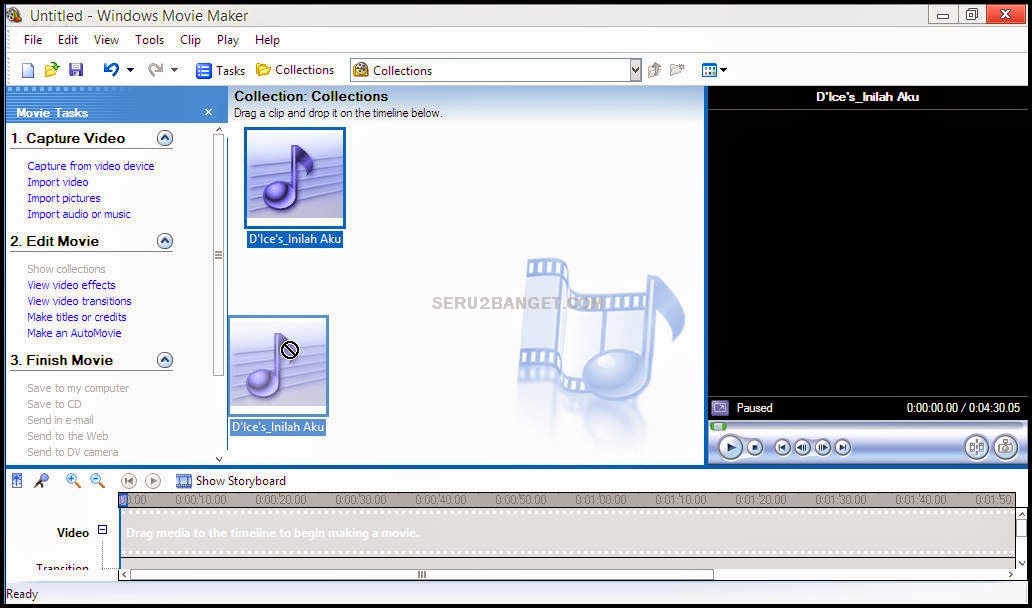
Task: Click the Back button in the monitor
Action: (782, 447)
